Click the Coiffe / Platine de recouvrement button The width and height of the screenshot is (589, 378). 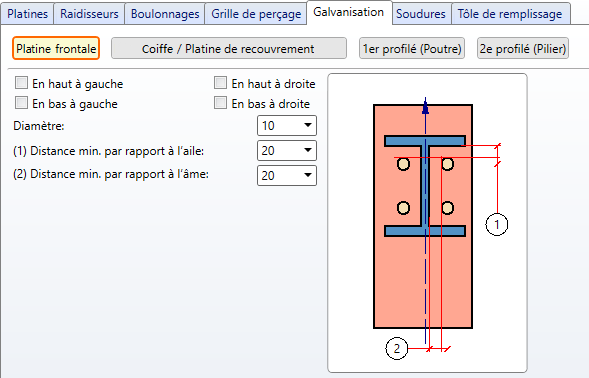tap(229, 48)
